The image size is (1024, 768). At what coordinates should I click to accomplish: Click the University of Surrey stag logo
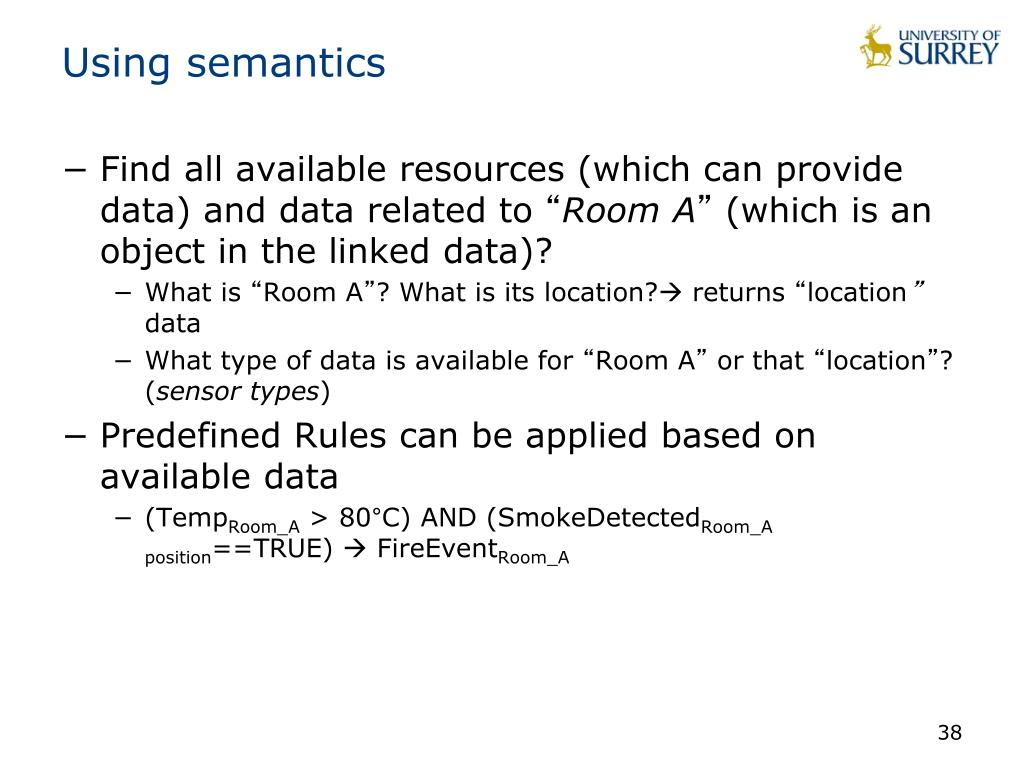(x=875, y=46)
